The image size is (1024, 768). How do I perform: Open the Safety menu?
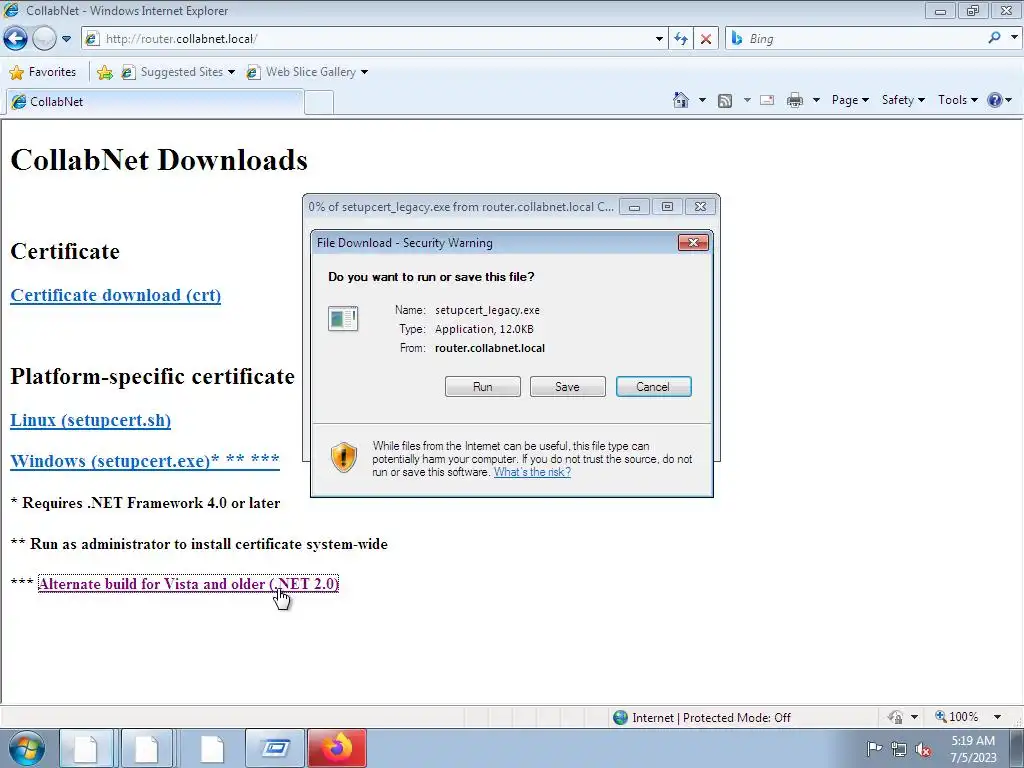903,100
